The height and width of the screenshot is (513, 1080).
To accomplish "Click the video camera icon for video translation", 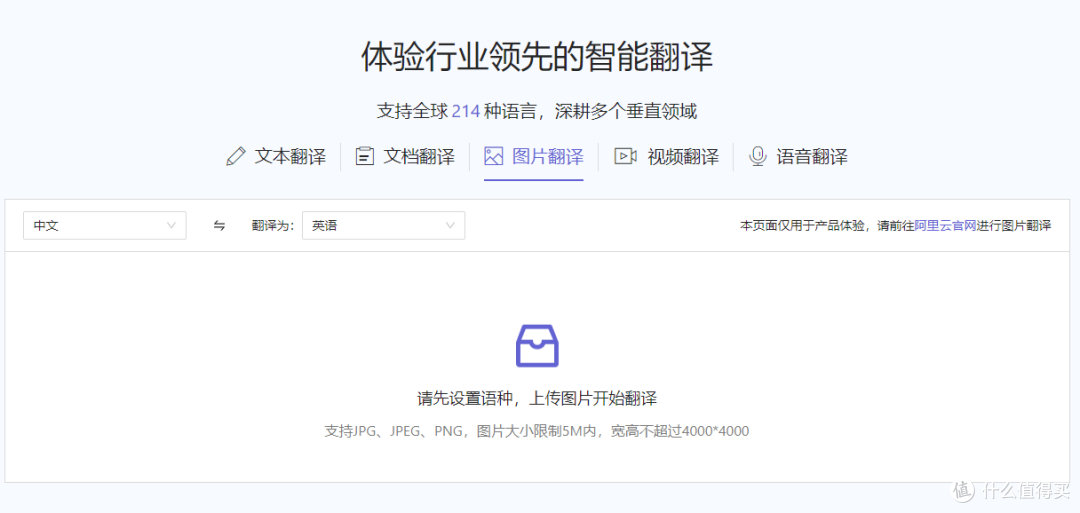I will [x=625, y=156].
